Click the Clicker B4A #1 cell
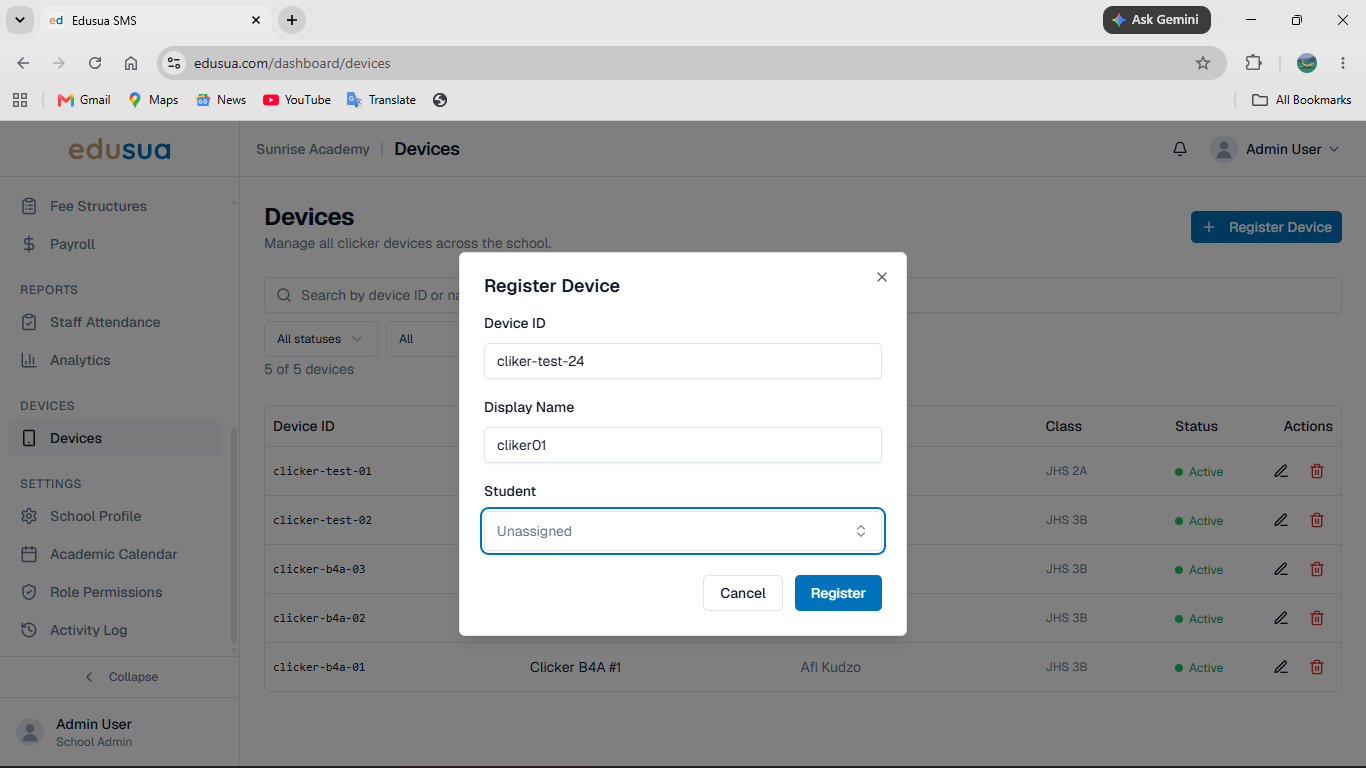Screen dimensions: 1366x768 click(x=575, y=667)
